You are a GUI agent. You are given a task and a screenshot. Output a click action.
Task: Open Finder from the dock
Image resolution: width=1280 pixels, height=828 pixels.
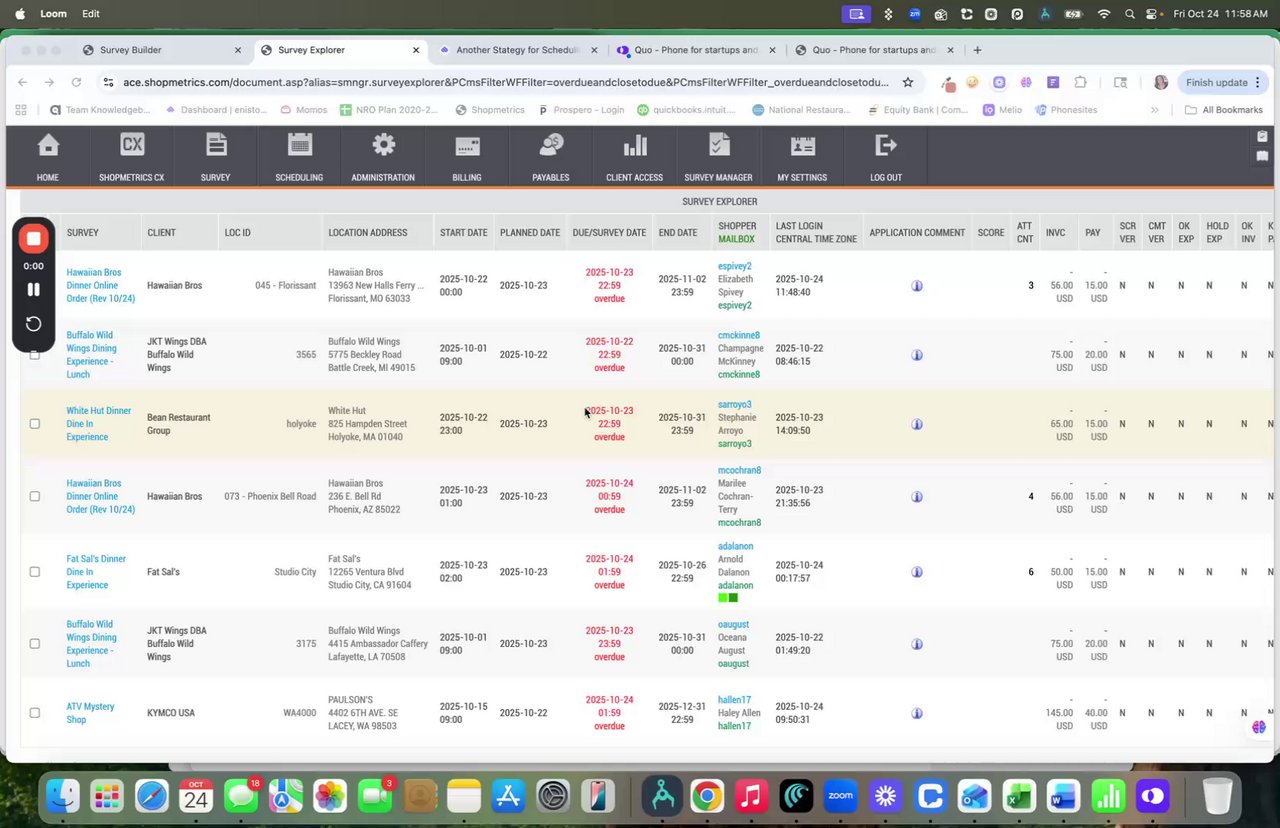coord(62,797)
